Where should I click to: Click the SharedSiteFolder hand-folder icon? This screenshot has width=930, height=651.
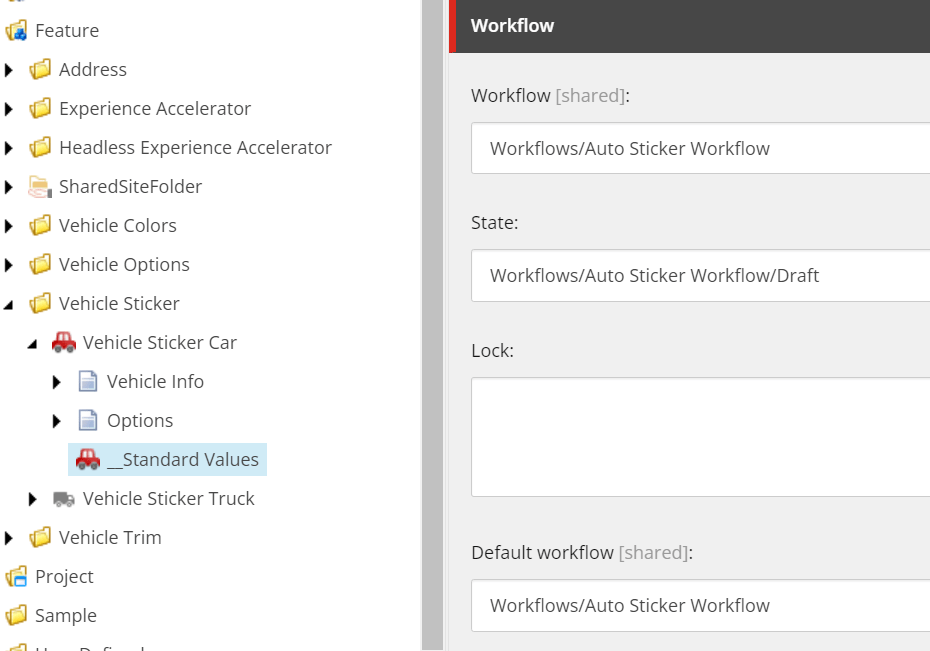coord(40,187)
